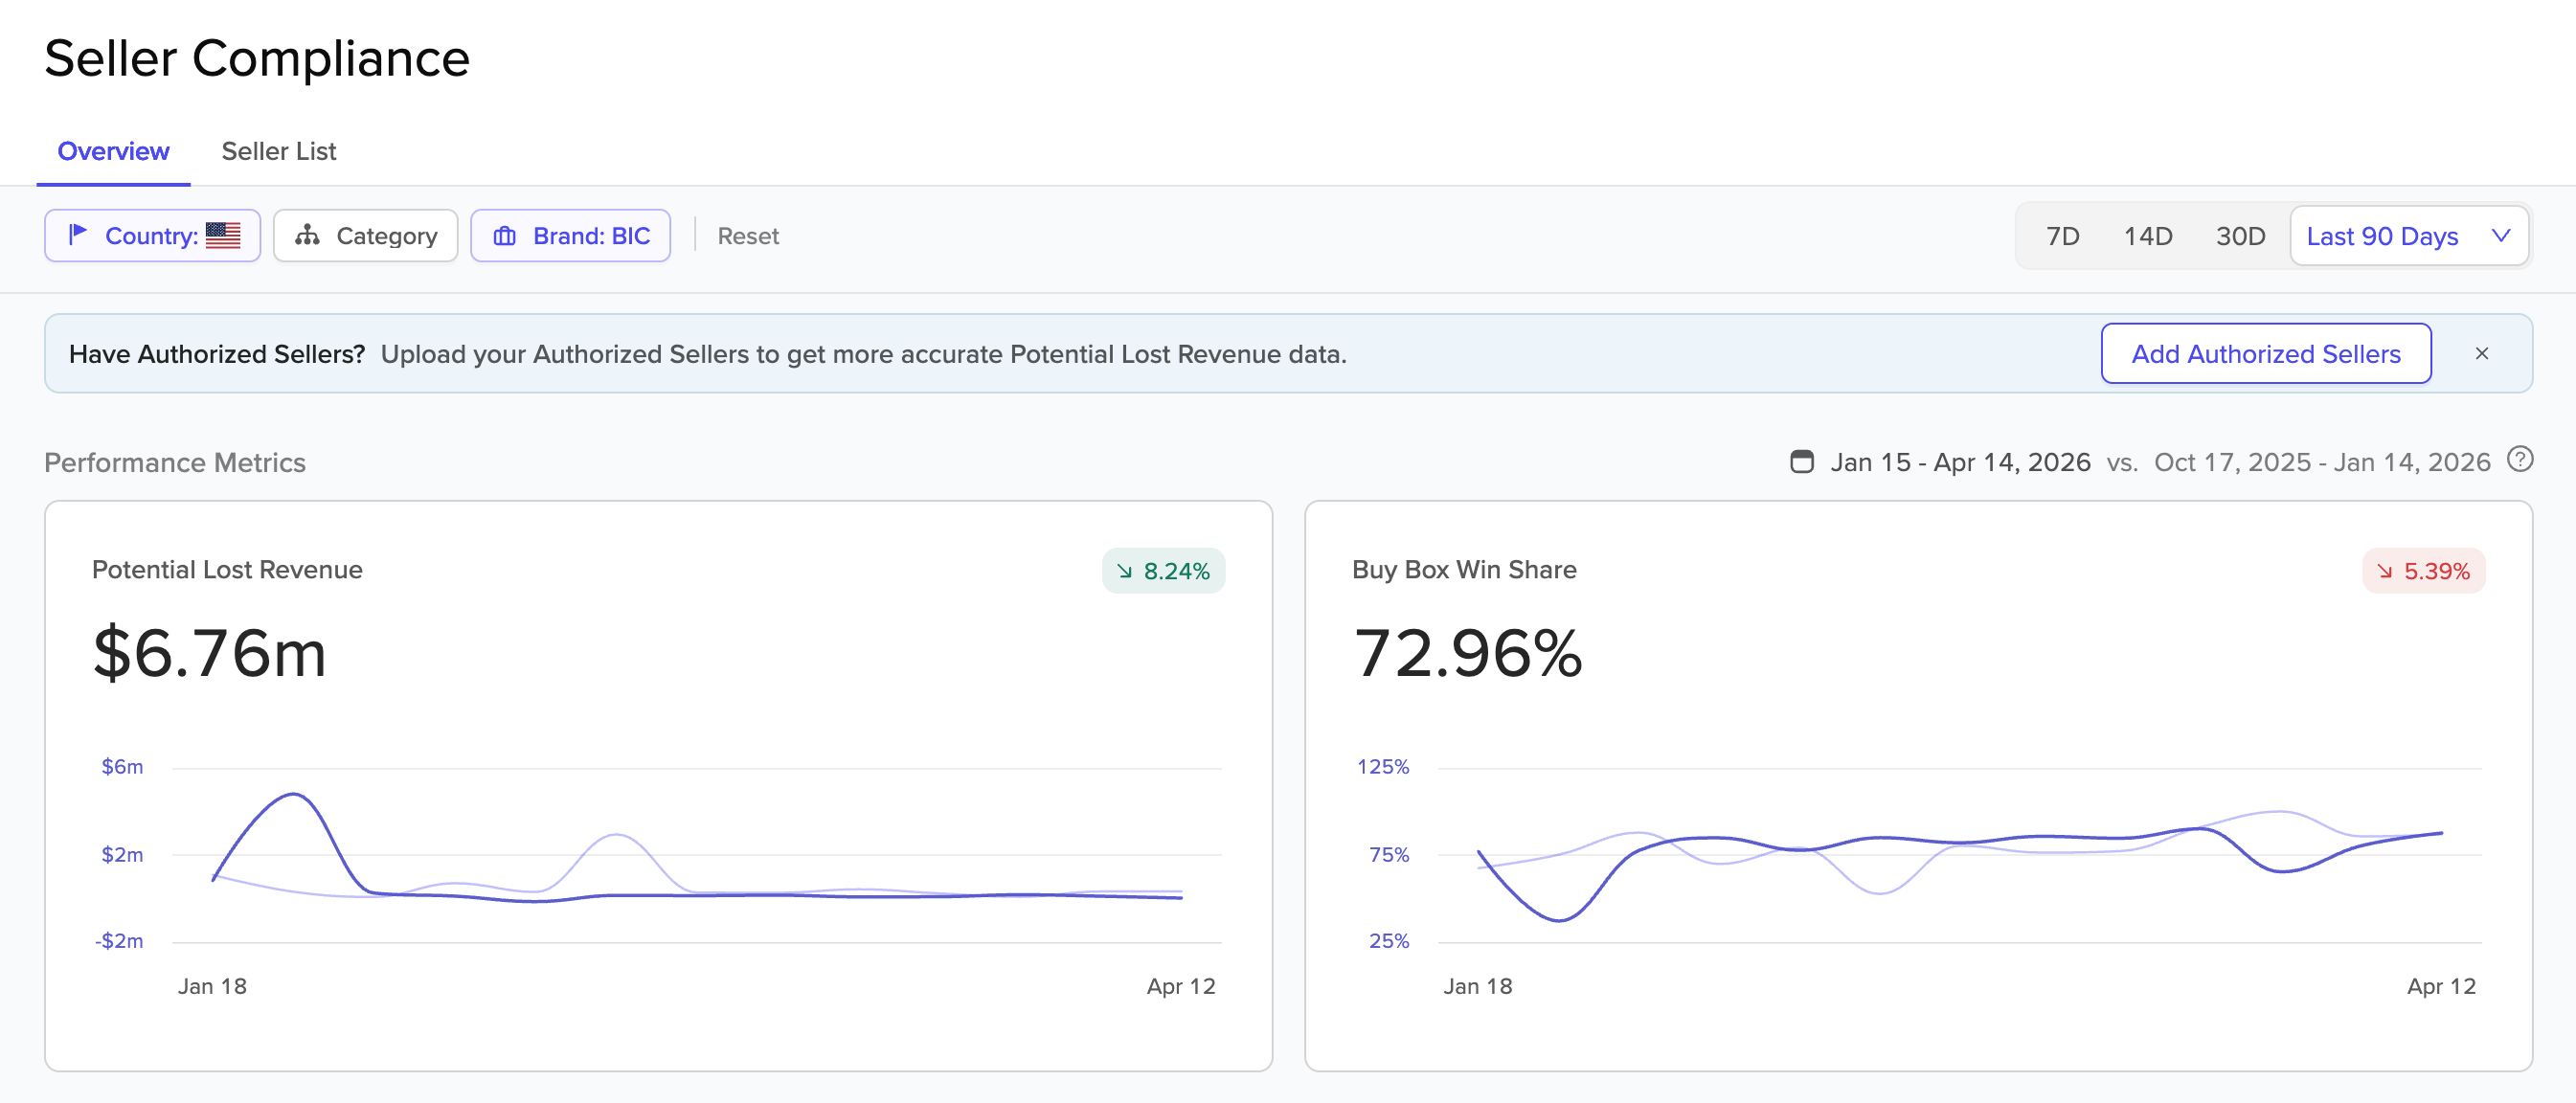Click the Reset filters link
The image size is (2576, 1103).
pos(748,236)
